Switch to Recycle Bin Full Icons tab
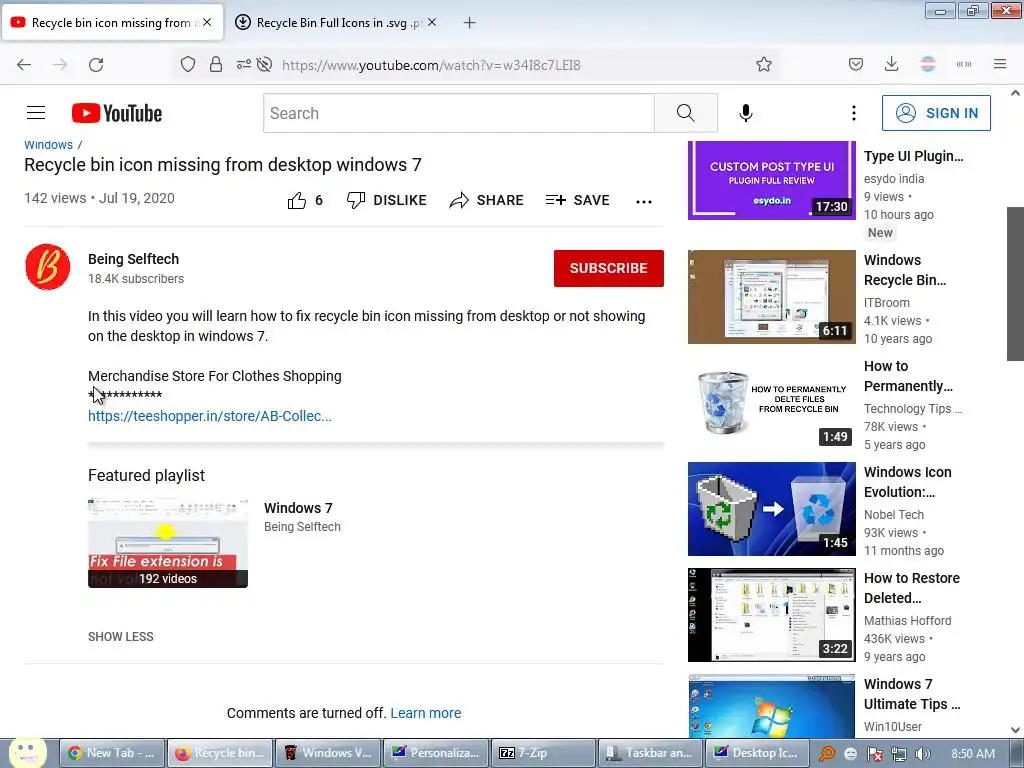 point(336,23)
